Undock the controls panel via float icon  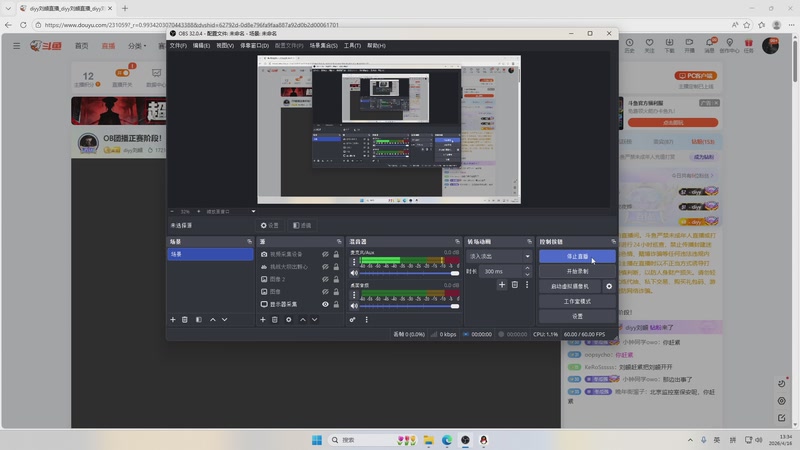(613, 241)
